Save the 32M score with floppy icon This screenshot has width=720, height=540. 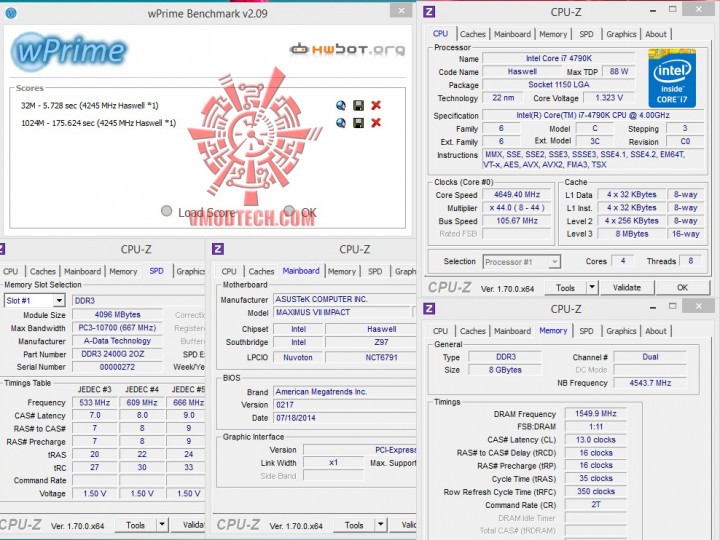pos(358,106)
